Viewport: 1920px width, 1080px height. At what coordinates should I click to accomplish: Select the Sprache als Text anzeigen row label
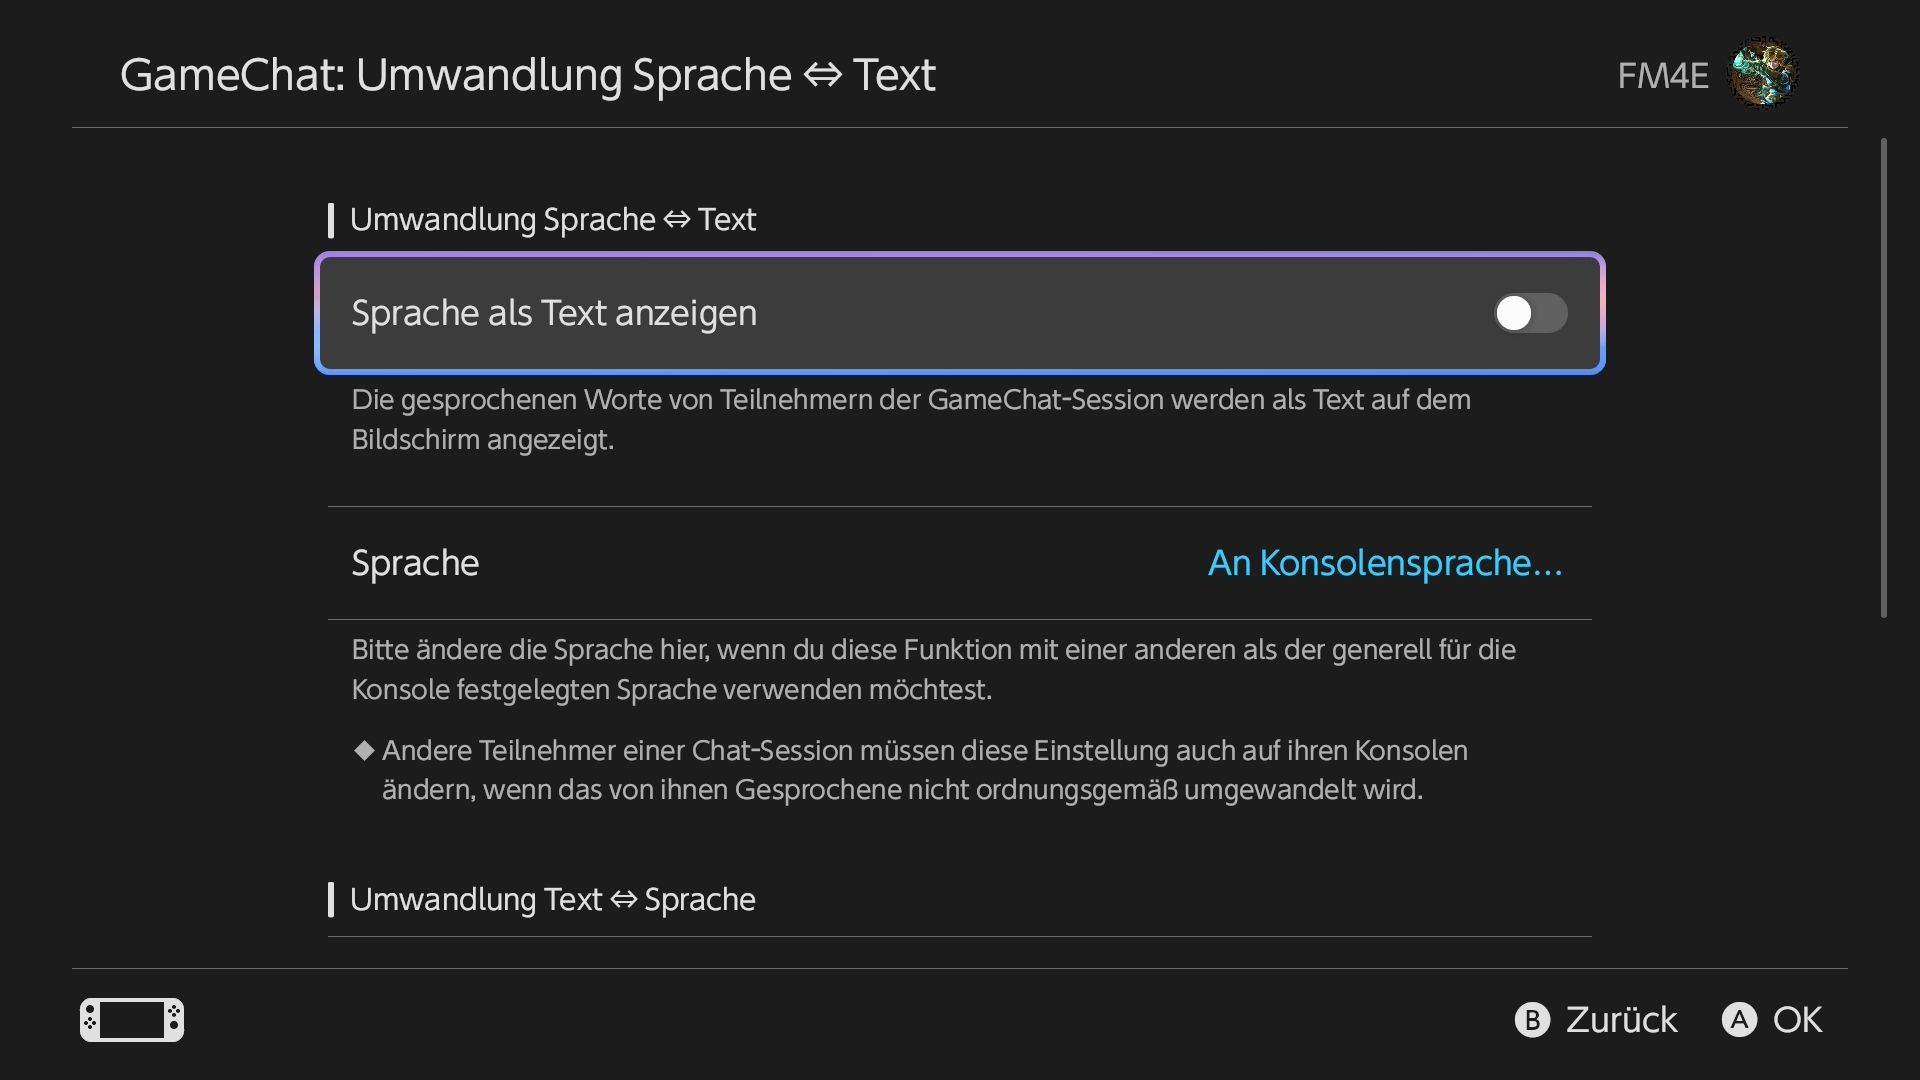[x=554, y=313]
